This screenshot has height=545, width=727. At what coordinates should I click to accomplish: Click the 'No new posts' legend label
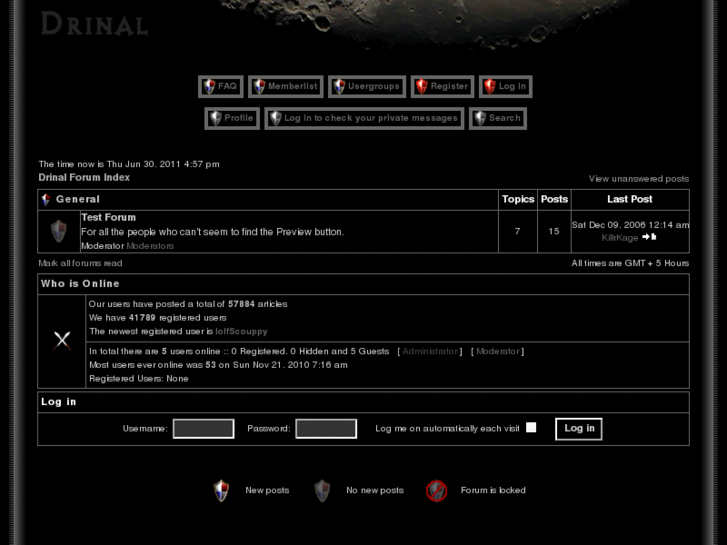point(375,490)
